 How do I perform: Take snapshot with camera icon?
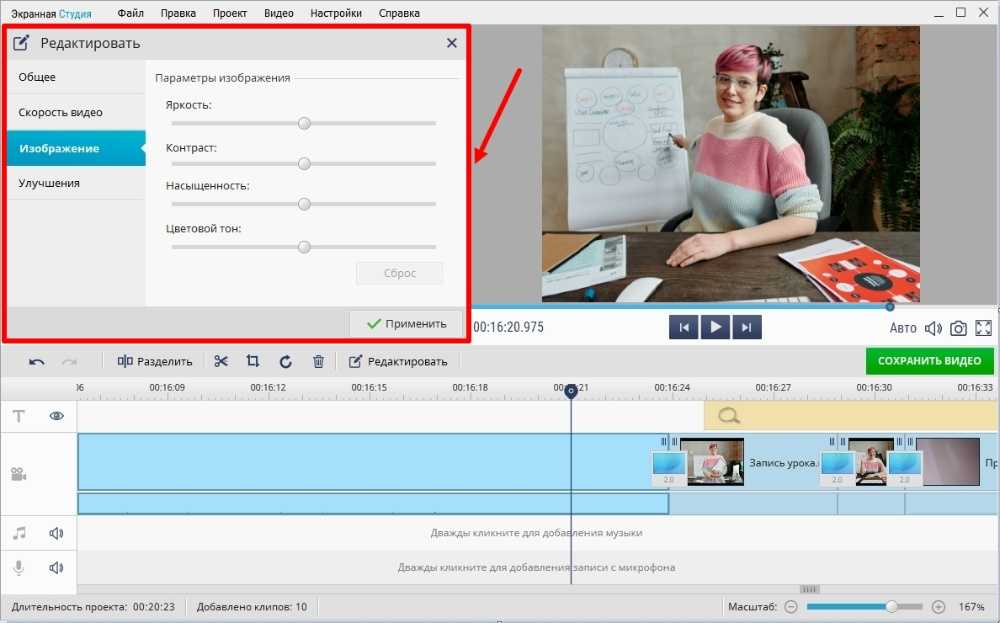click(958, 328)
